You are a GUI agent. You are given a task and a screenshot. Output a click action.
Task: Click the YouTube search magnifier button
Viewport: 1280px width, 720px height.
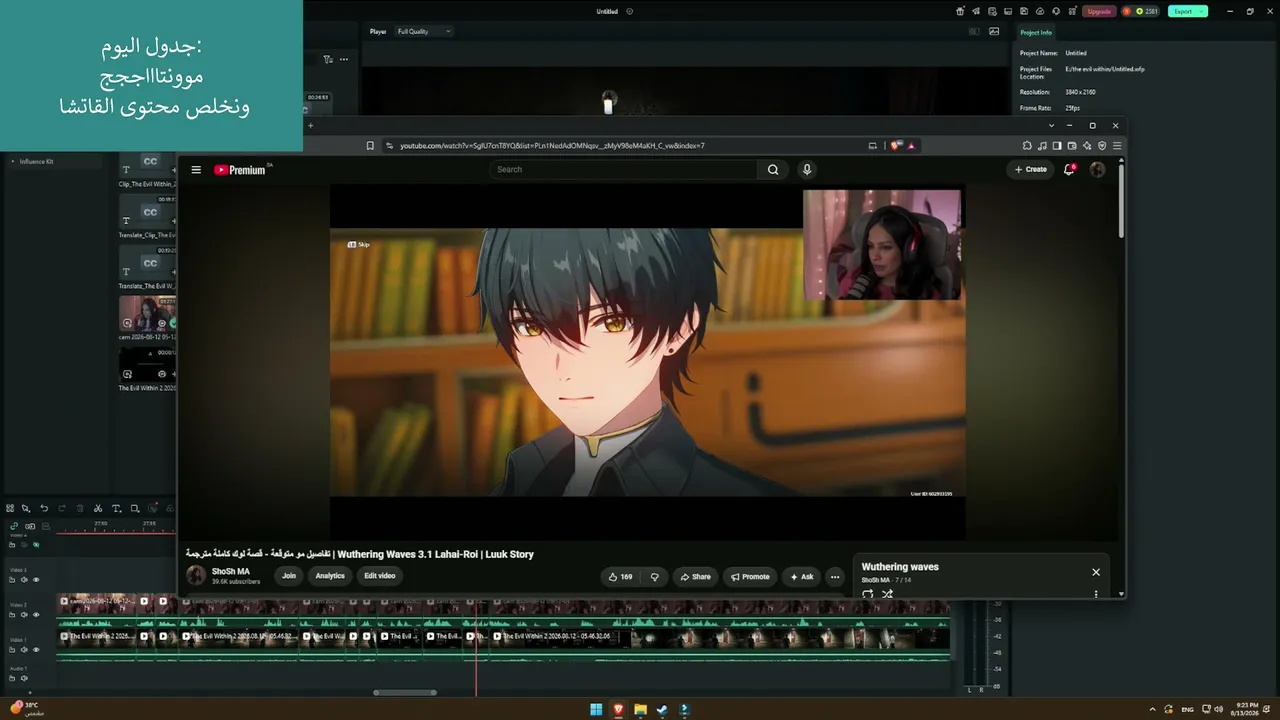pyautogui.click(x=773, y=170)
